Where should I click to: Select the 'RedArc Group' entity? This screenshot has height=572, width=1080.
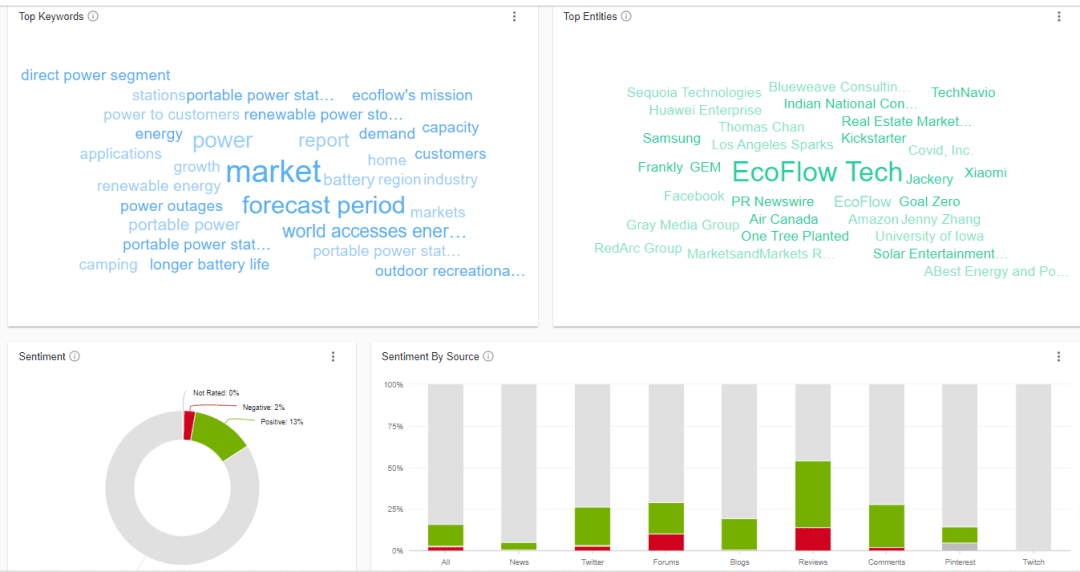tap(638, 248)
